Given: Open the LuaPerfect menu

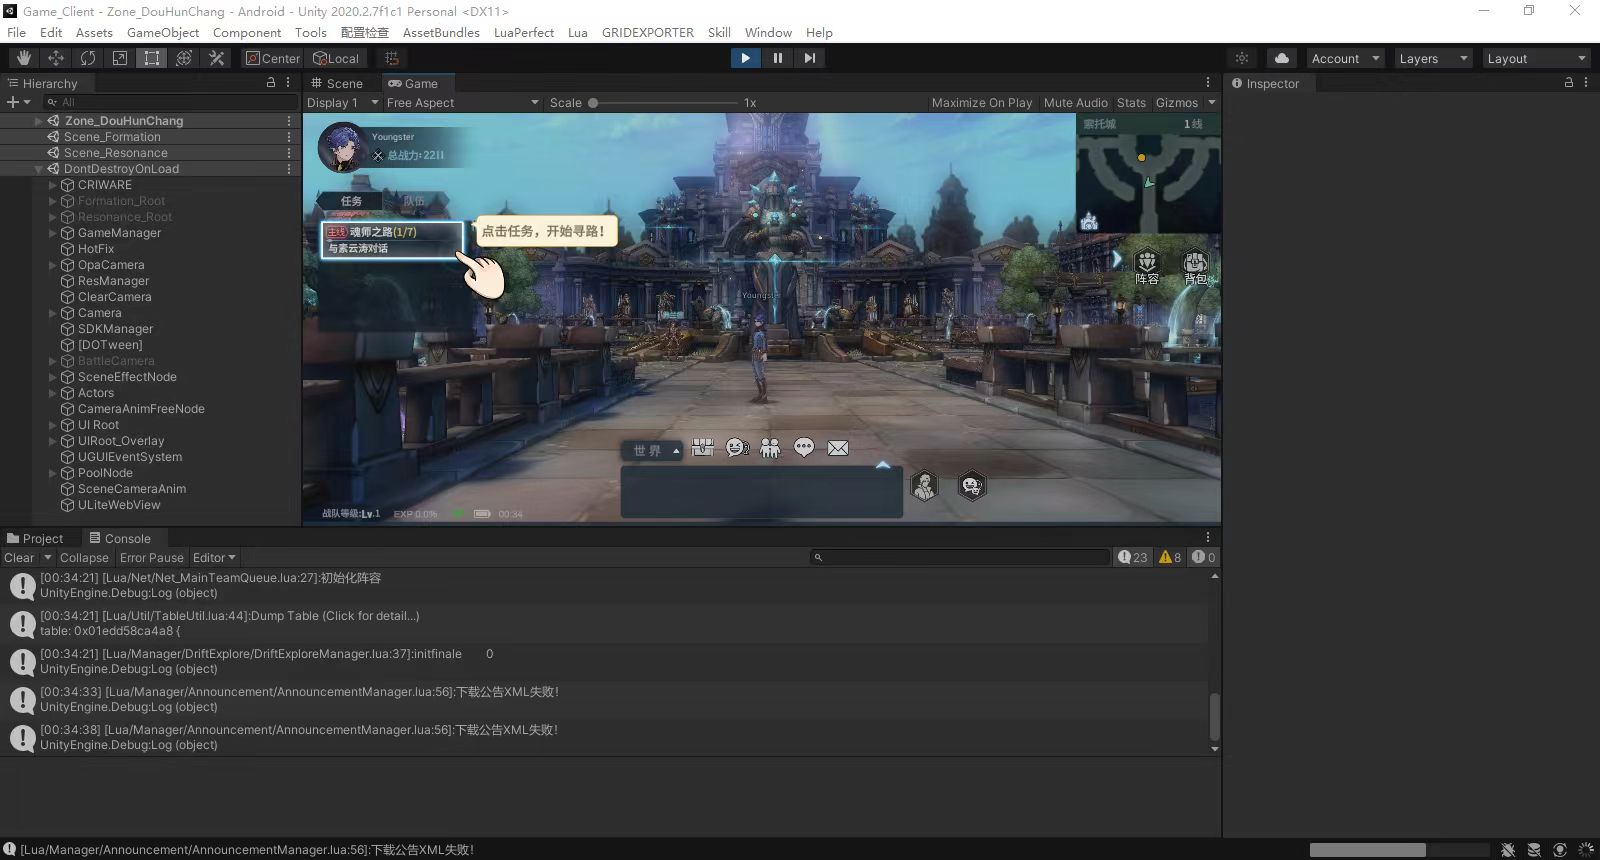Looking at the screenshot, I should 524,32.
